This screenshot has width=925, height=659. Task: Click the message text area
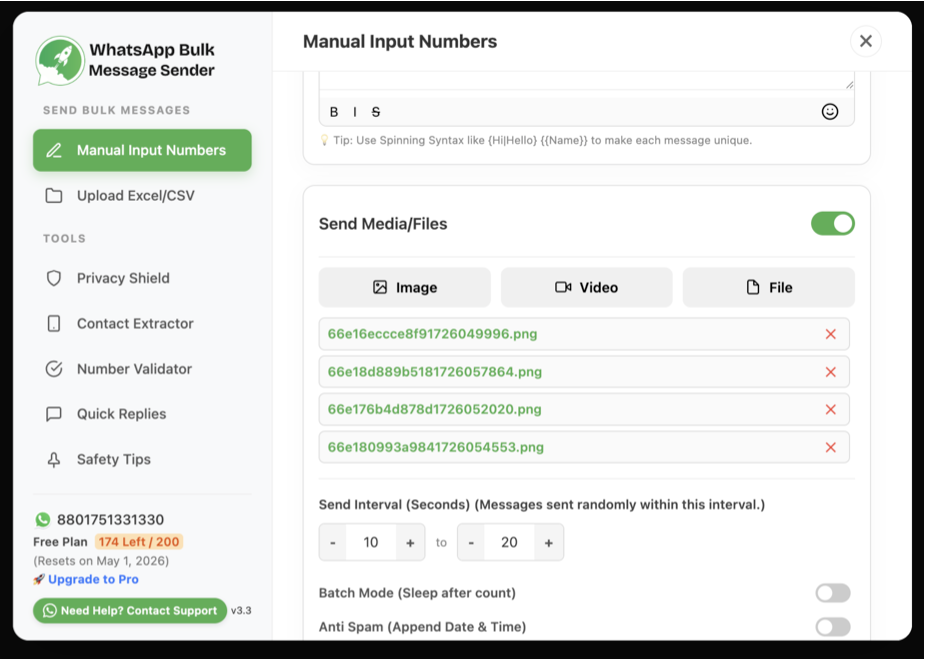coord(586,81)
